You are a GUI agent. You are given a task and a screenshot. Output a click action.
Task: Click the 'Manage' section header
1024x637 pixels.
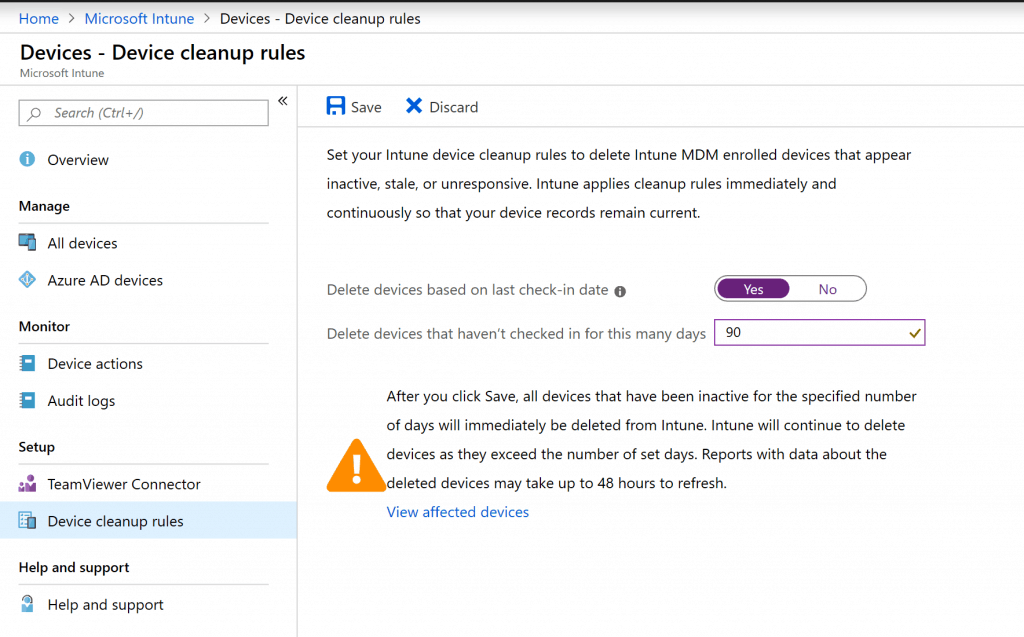pos(44,206)
